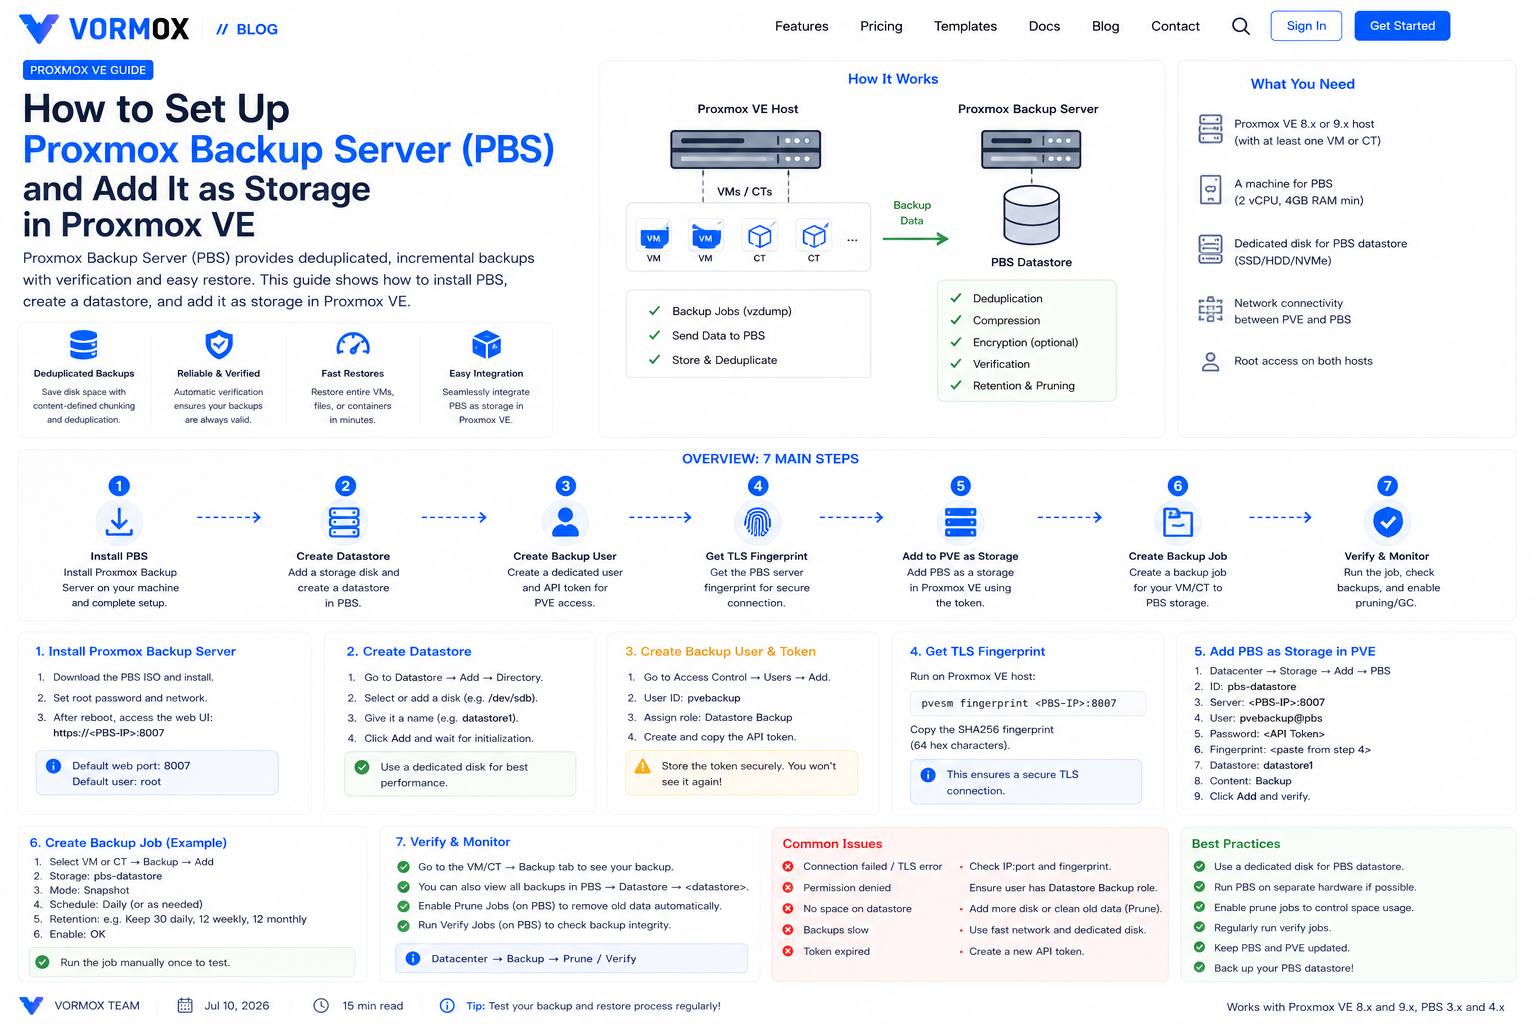1536x1024 pixels.
Task: Click clock icon next to 15 min read
Action: coord(321,1005)
